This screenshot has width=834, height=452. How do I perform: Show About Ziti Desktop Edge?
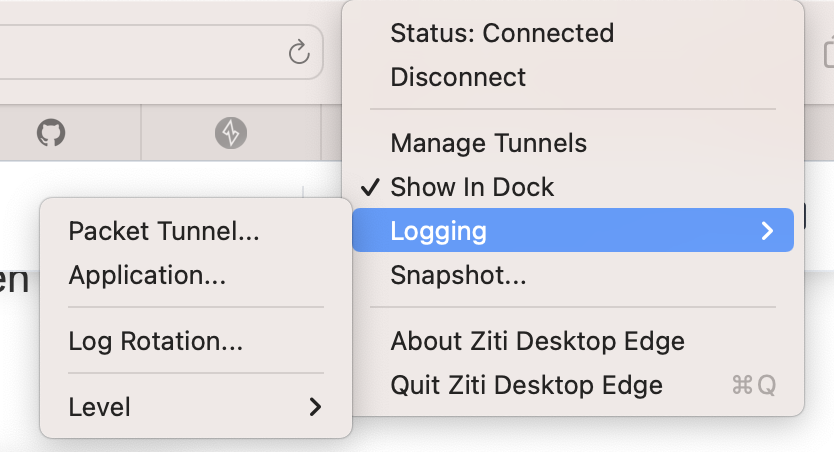[x=537, y=341]
